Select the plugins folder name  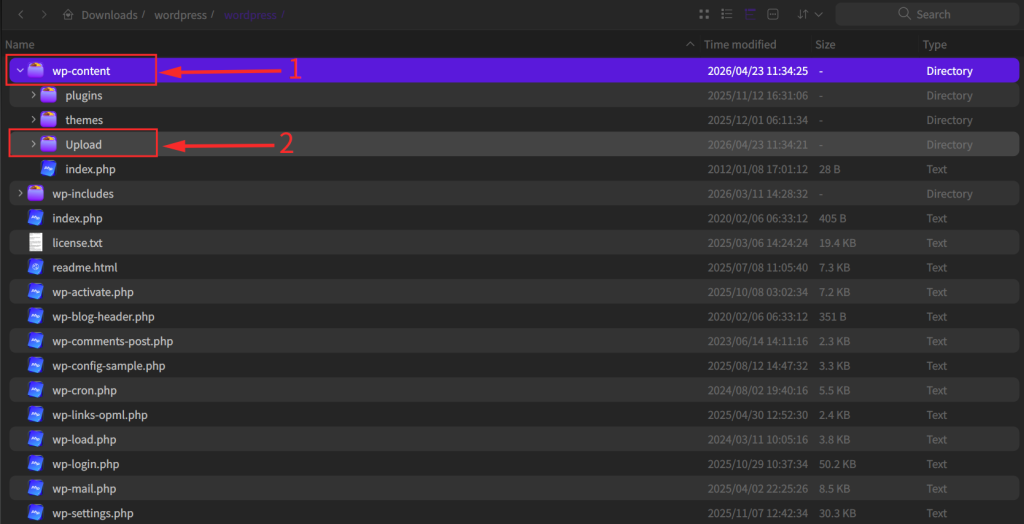tap(84, 96)
